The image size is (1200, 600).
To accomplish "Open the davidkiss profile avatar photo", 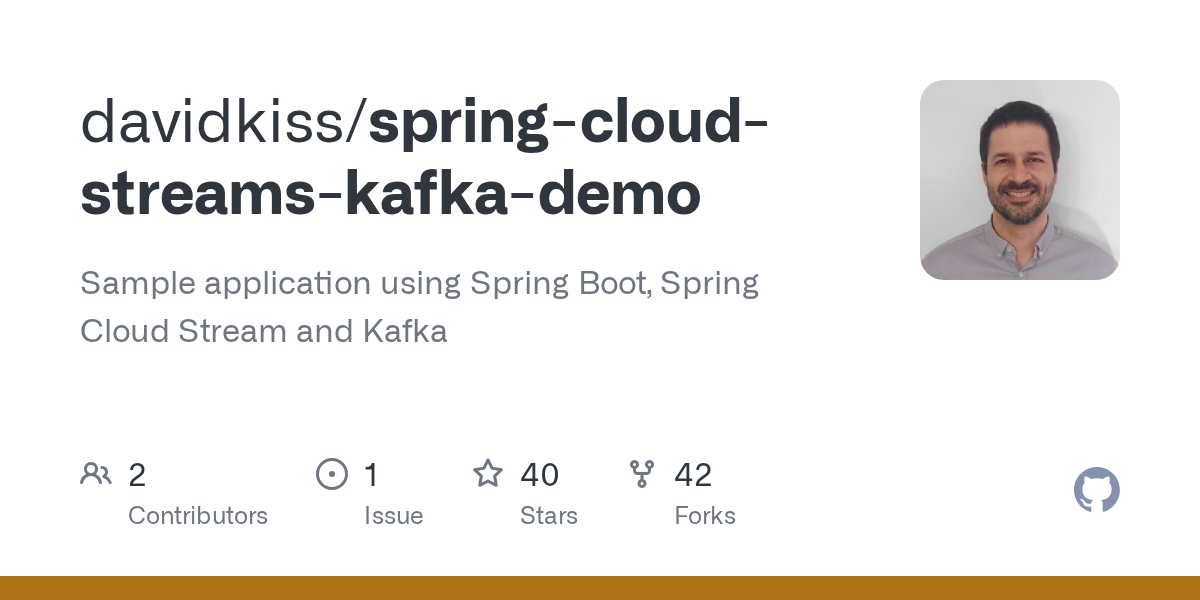I will pyautogui.click(x=1020, y=180).
